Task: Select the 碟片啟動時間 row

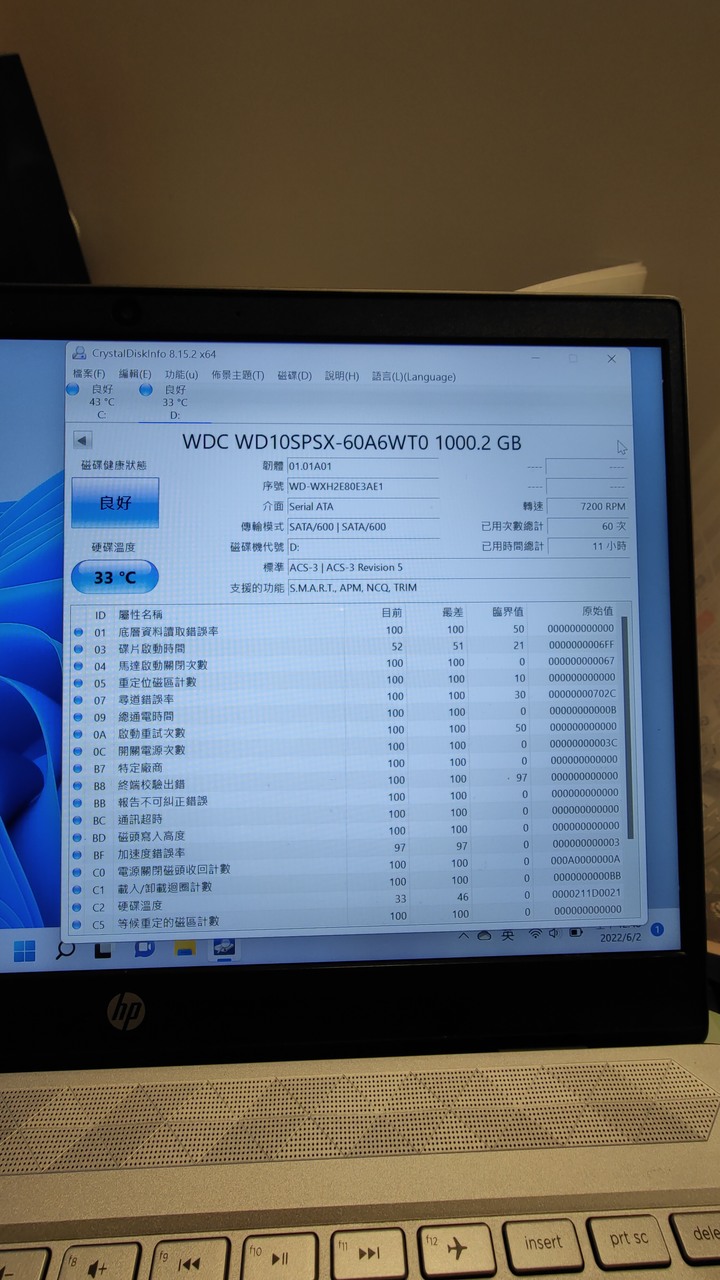Action: (347, 647)
